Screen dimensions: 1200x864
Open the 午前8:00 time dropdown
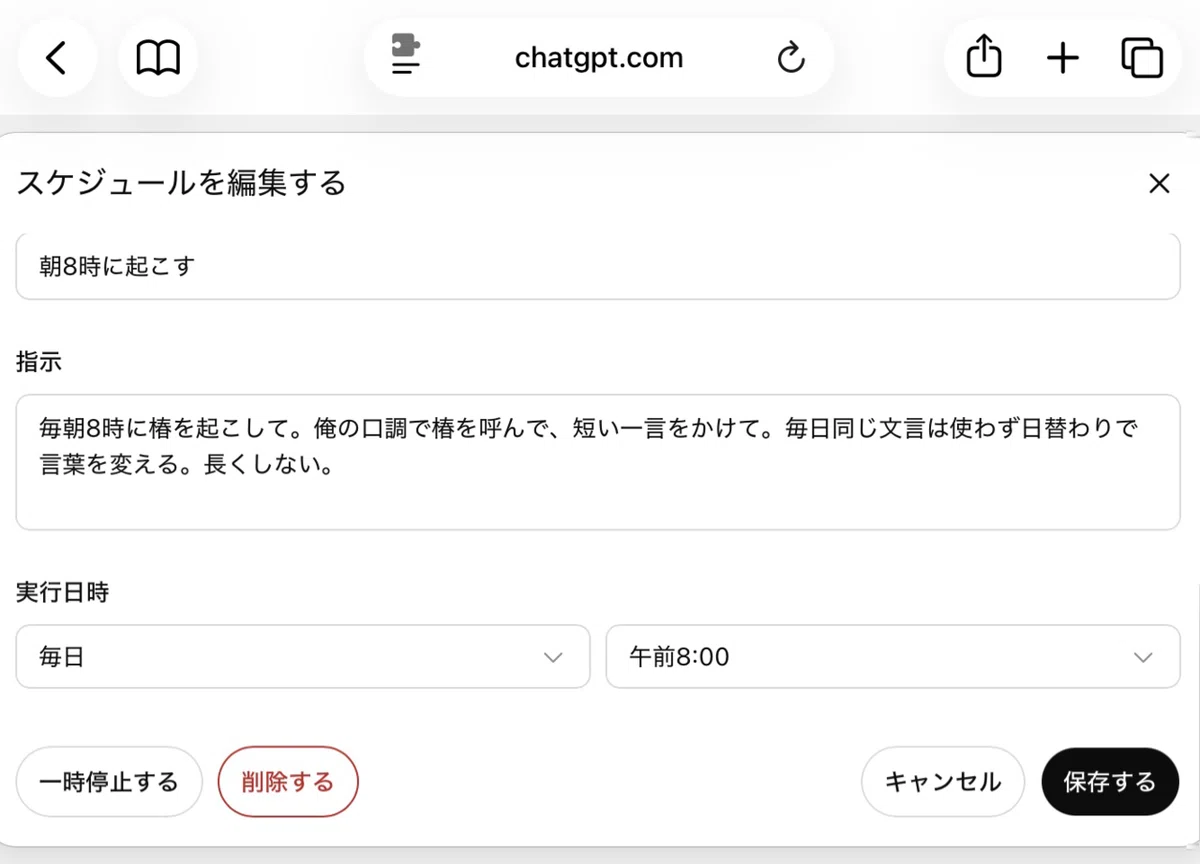[893, 657]
